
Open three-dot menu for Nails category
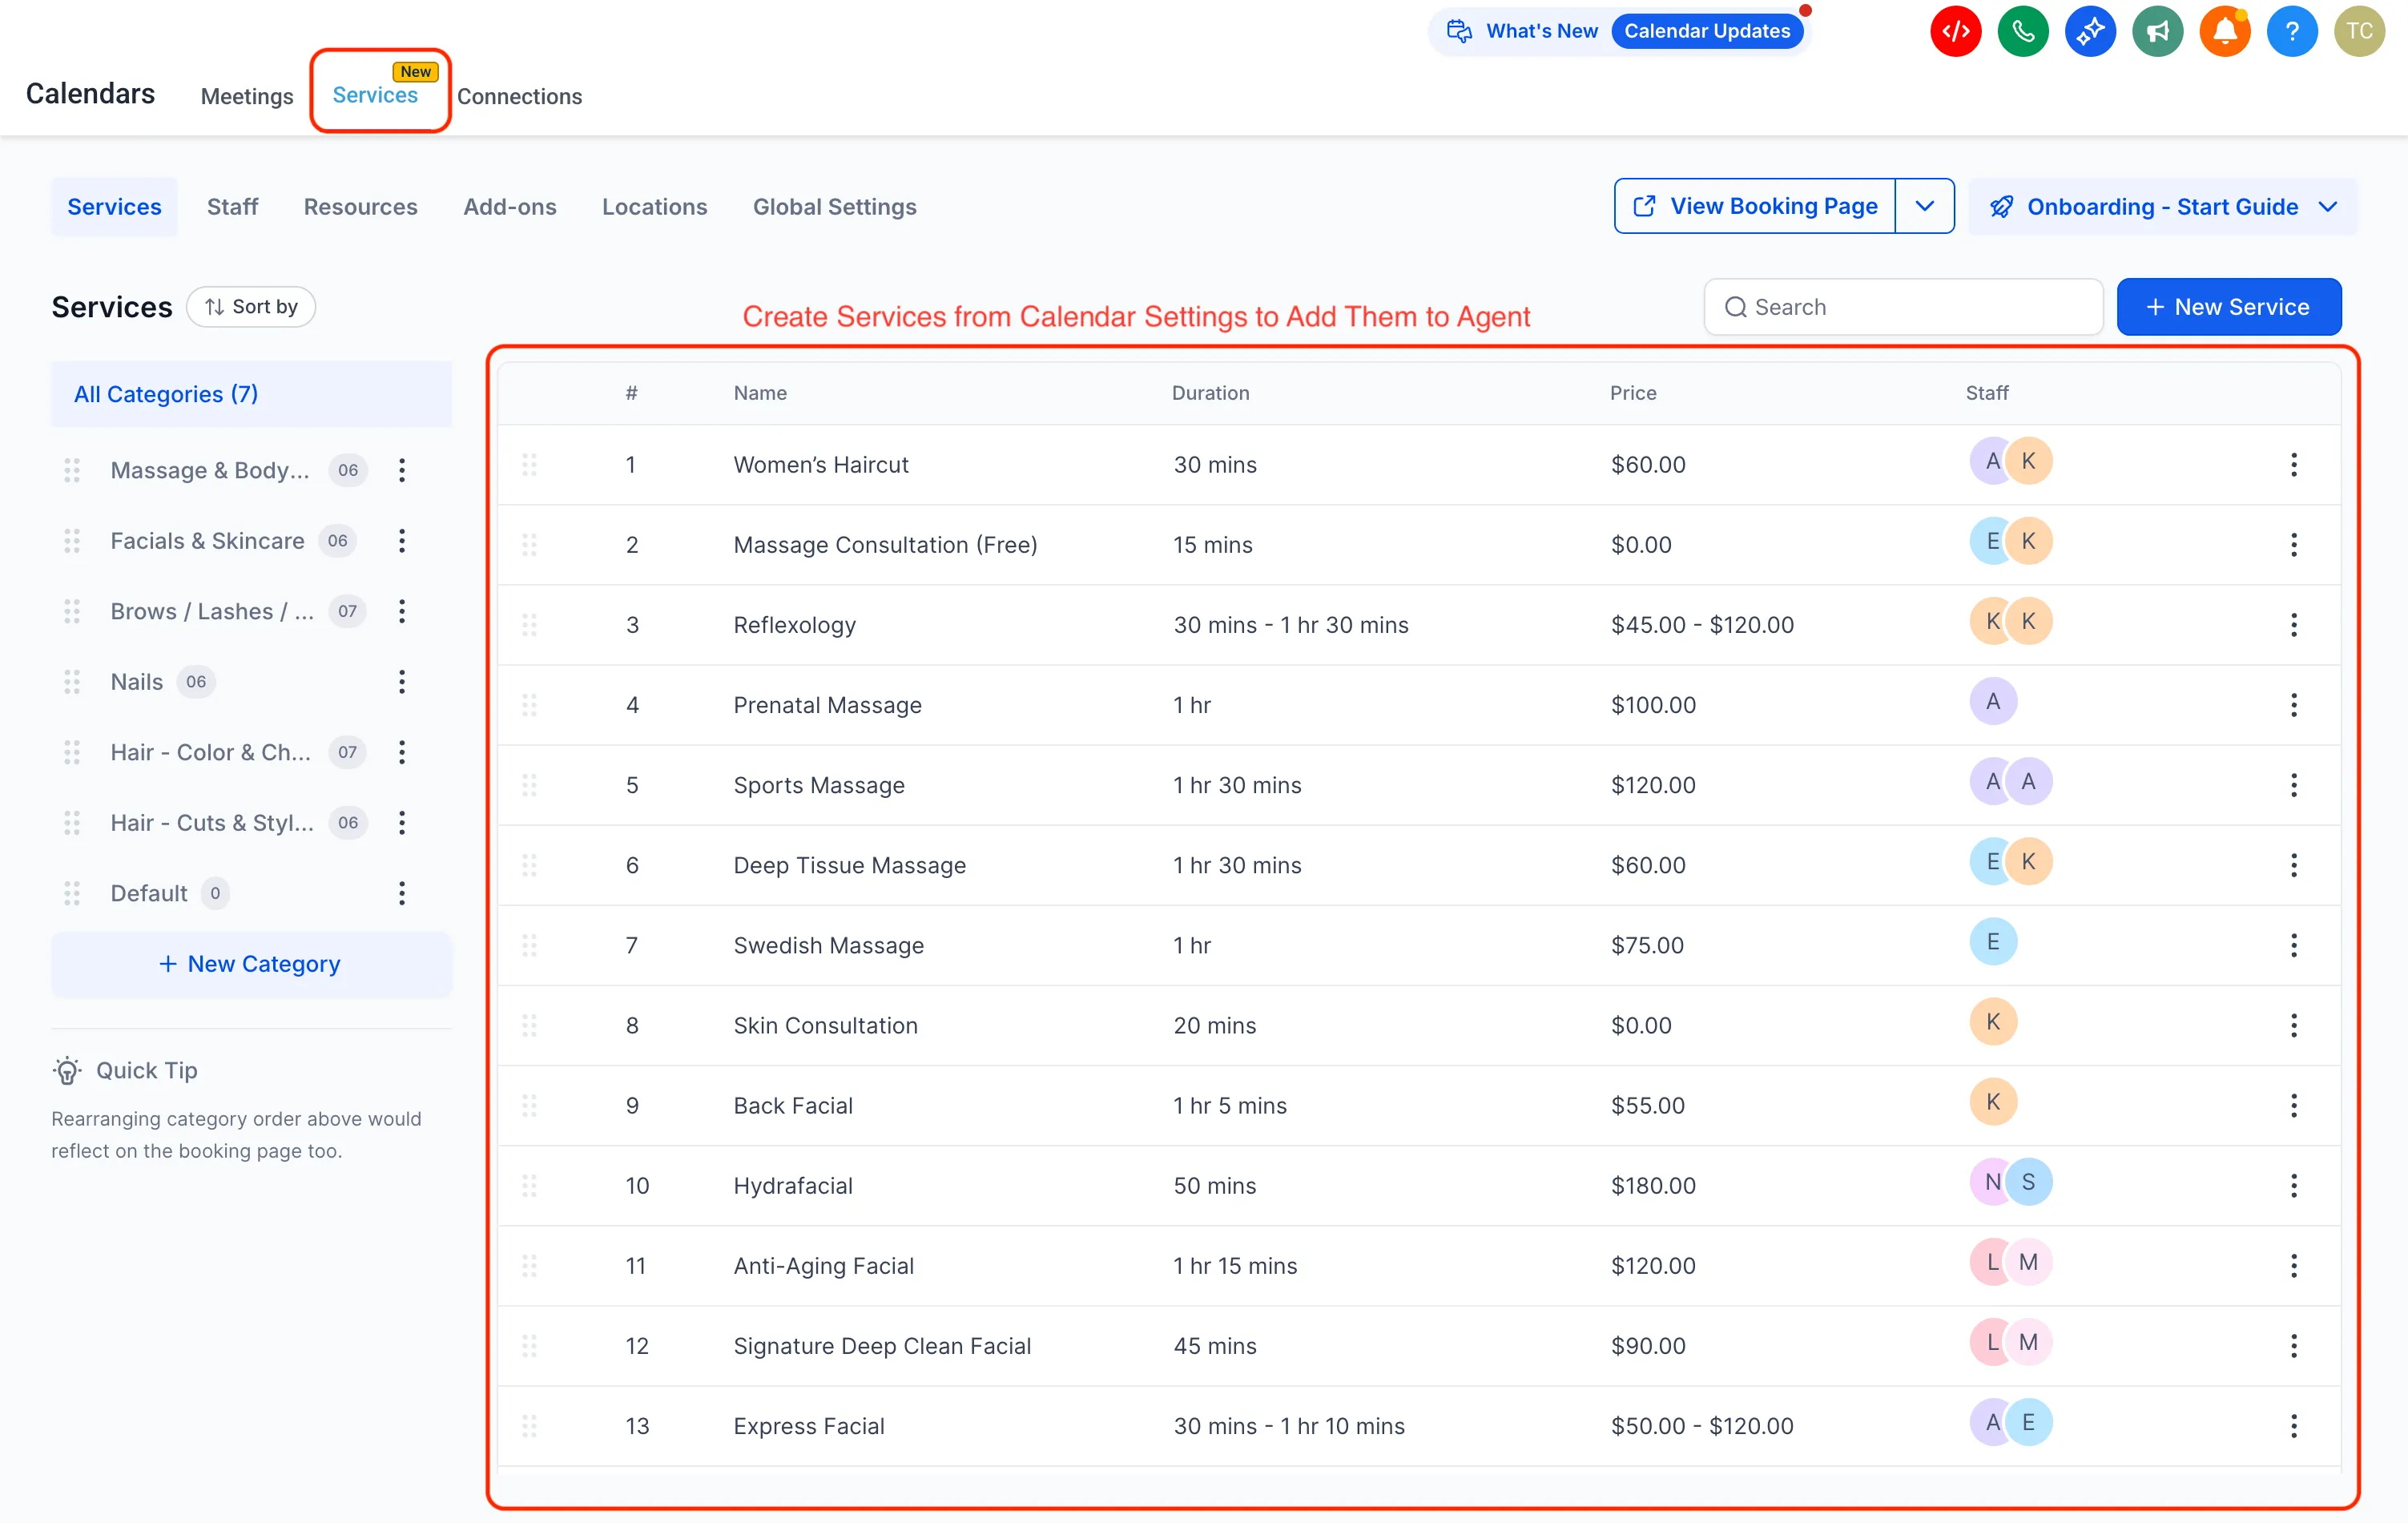402,681
